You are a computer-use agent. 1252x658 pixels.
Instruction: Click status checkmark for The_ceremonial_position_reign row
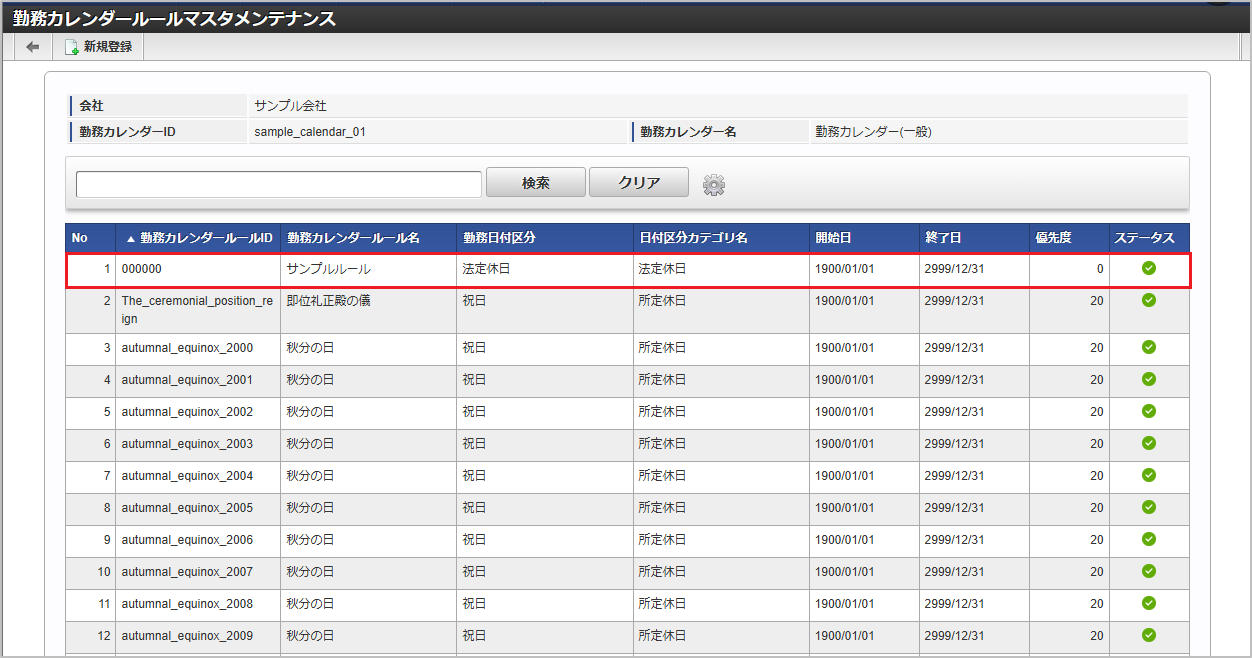click(x=1148, y=300)
